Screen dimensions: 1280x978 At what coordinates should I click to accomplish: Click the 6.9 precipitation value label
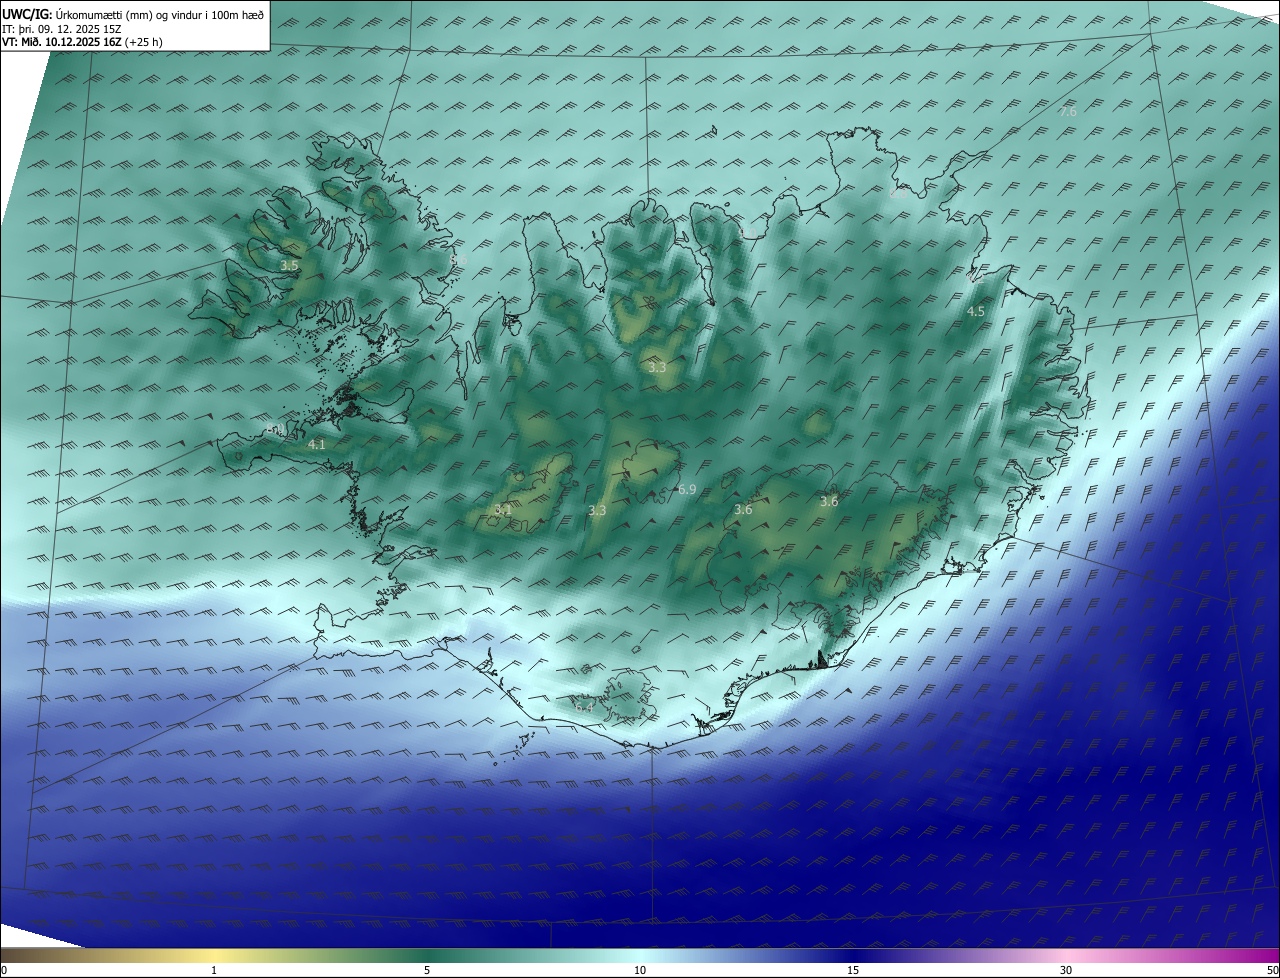point(686,490)
